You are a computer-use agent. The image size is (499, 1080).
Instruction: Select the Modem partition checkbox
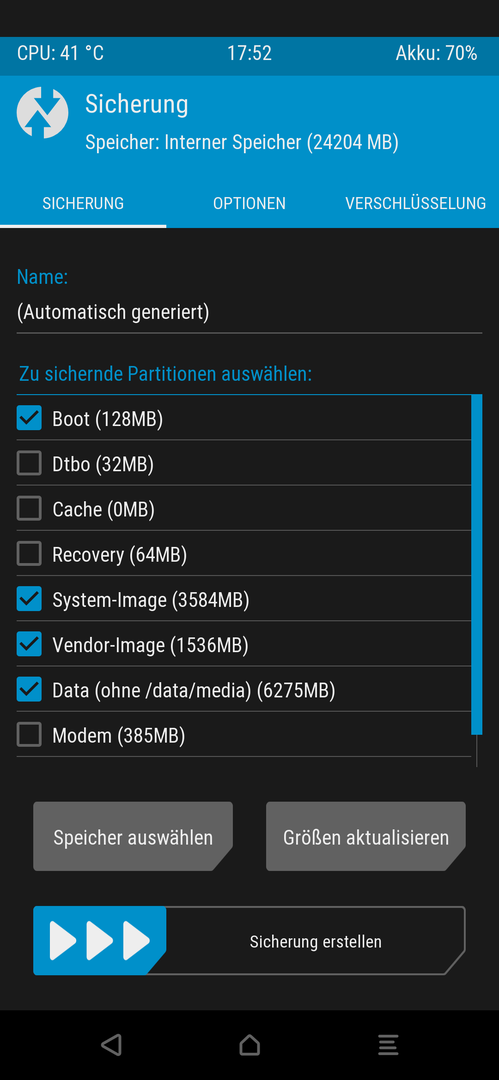click(29, 735)
